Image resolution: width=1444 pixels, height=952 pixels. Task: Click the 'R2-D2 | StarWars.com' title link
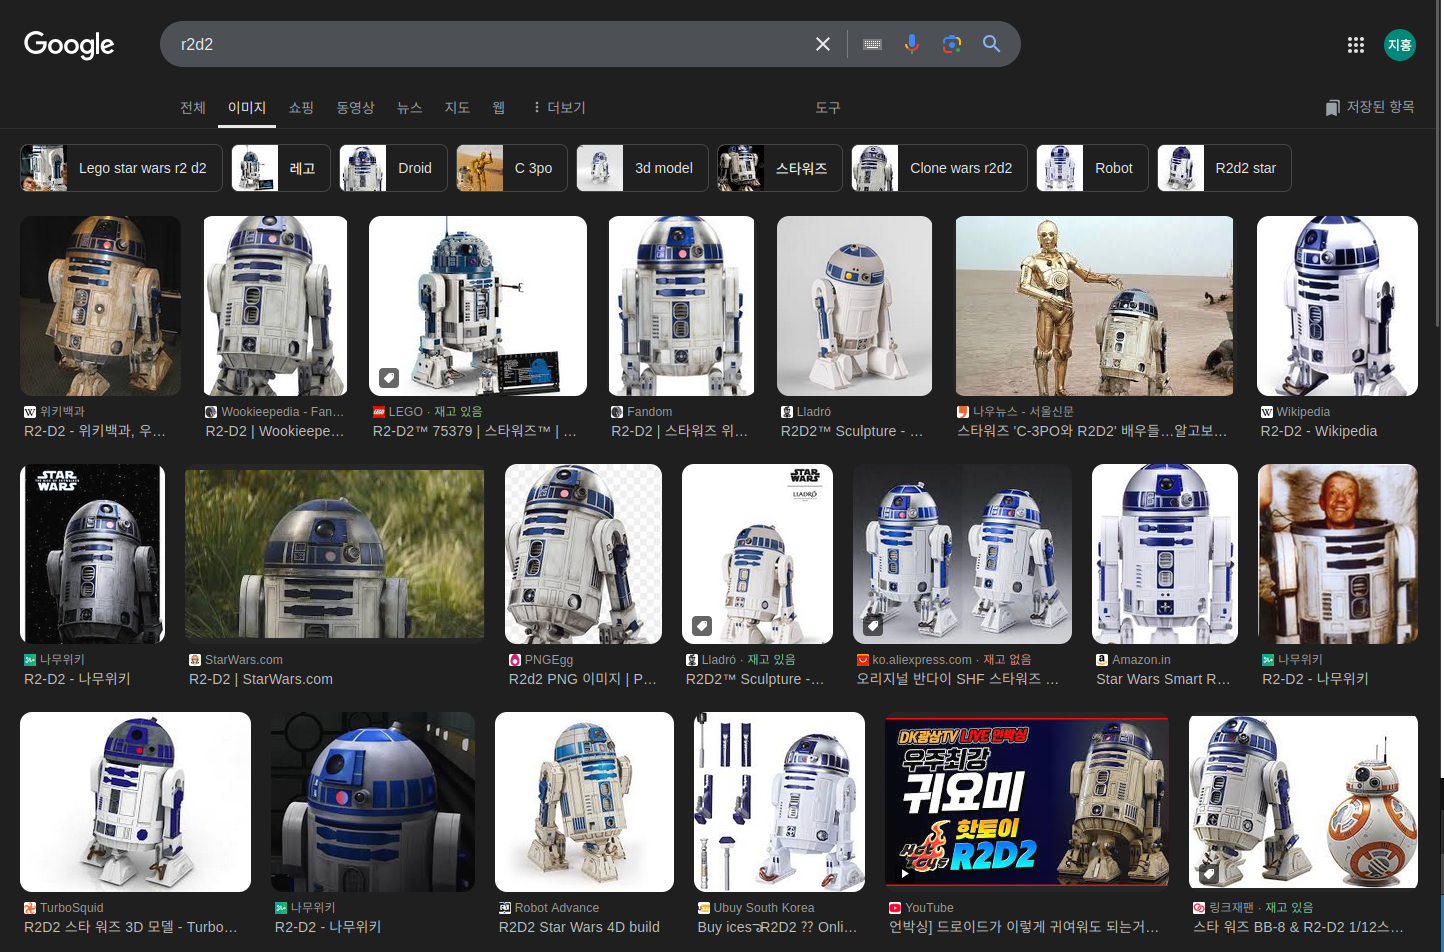pyautogui.click(x=261, y=679)
